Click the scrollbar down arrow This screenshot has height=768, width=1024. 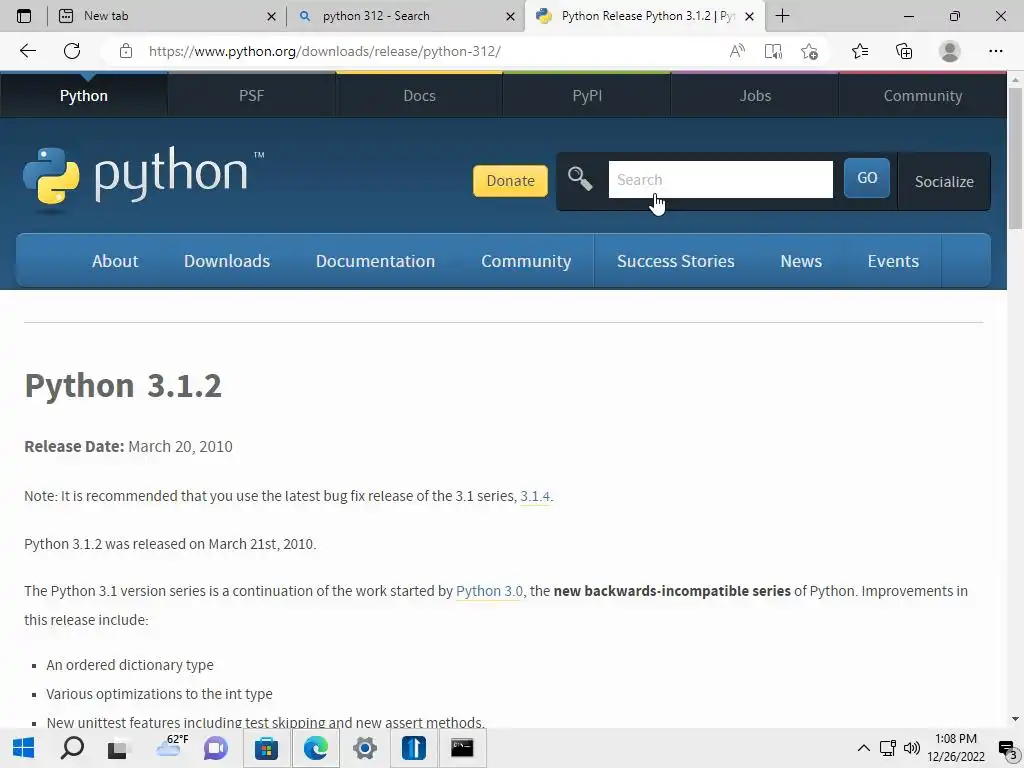[x=1015, y=719]
